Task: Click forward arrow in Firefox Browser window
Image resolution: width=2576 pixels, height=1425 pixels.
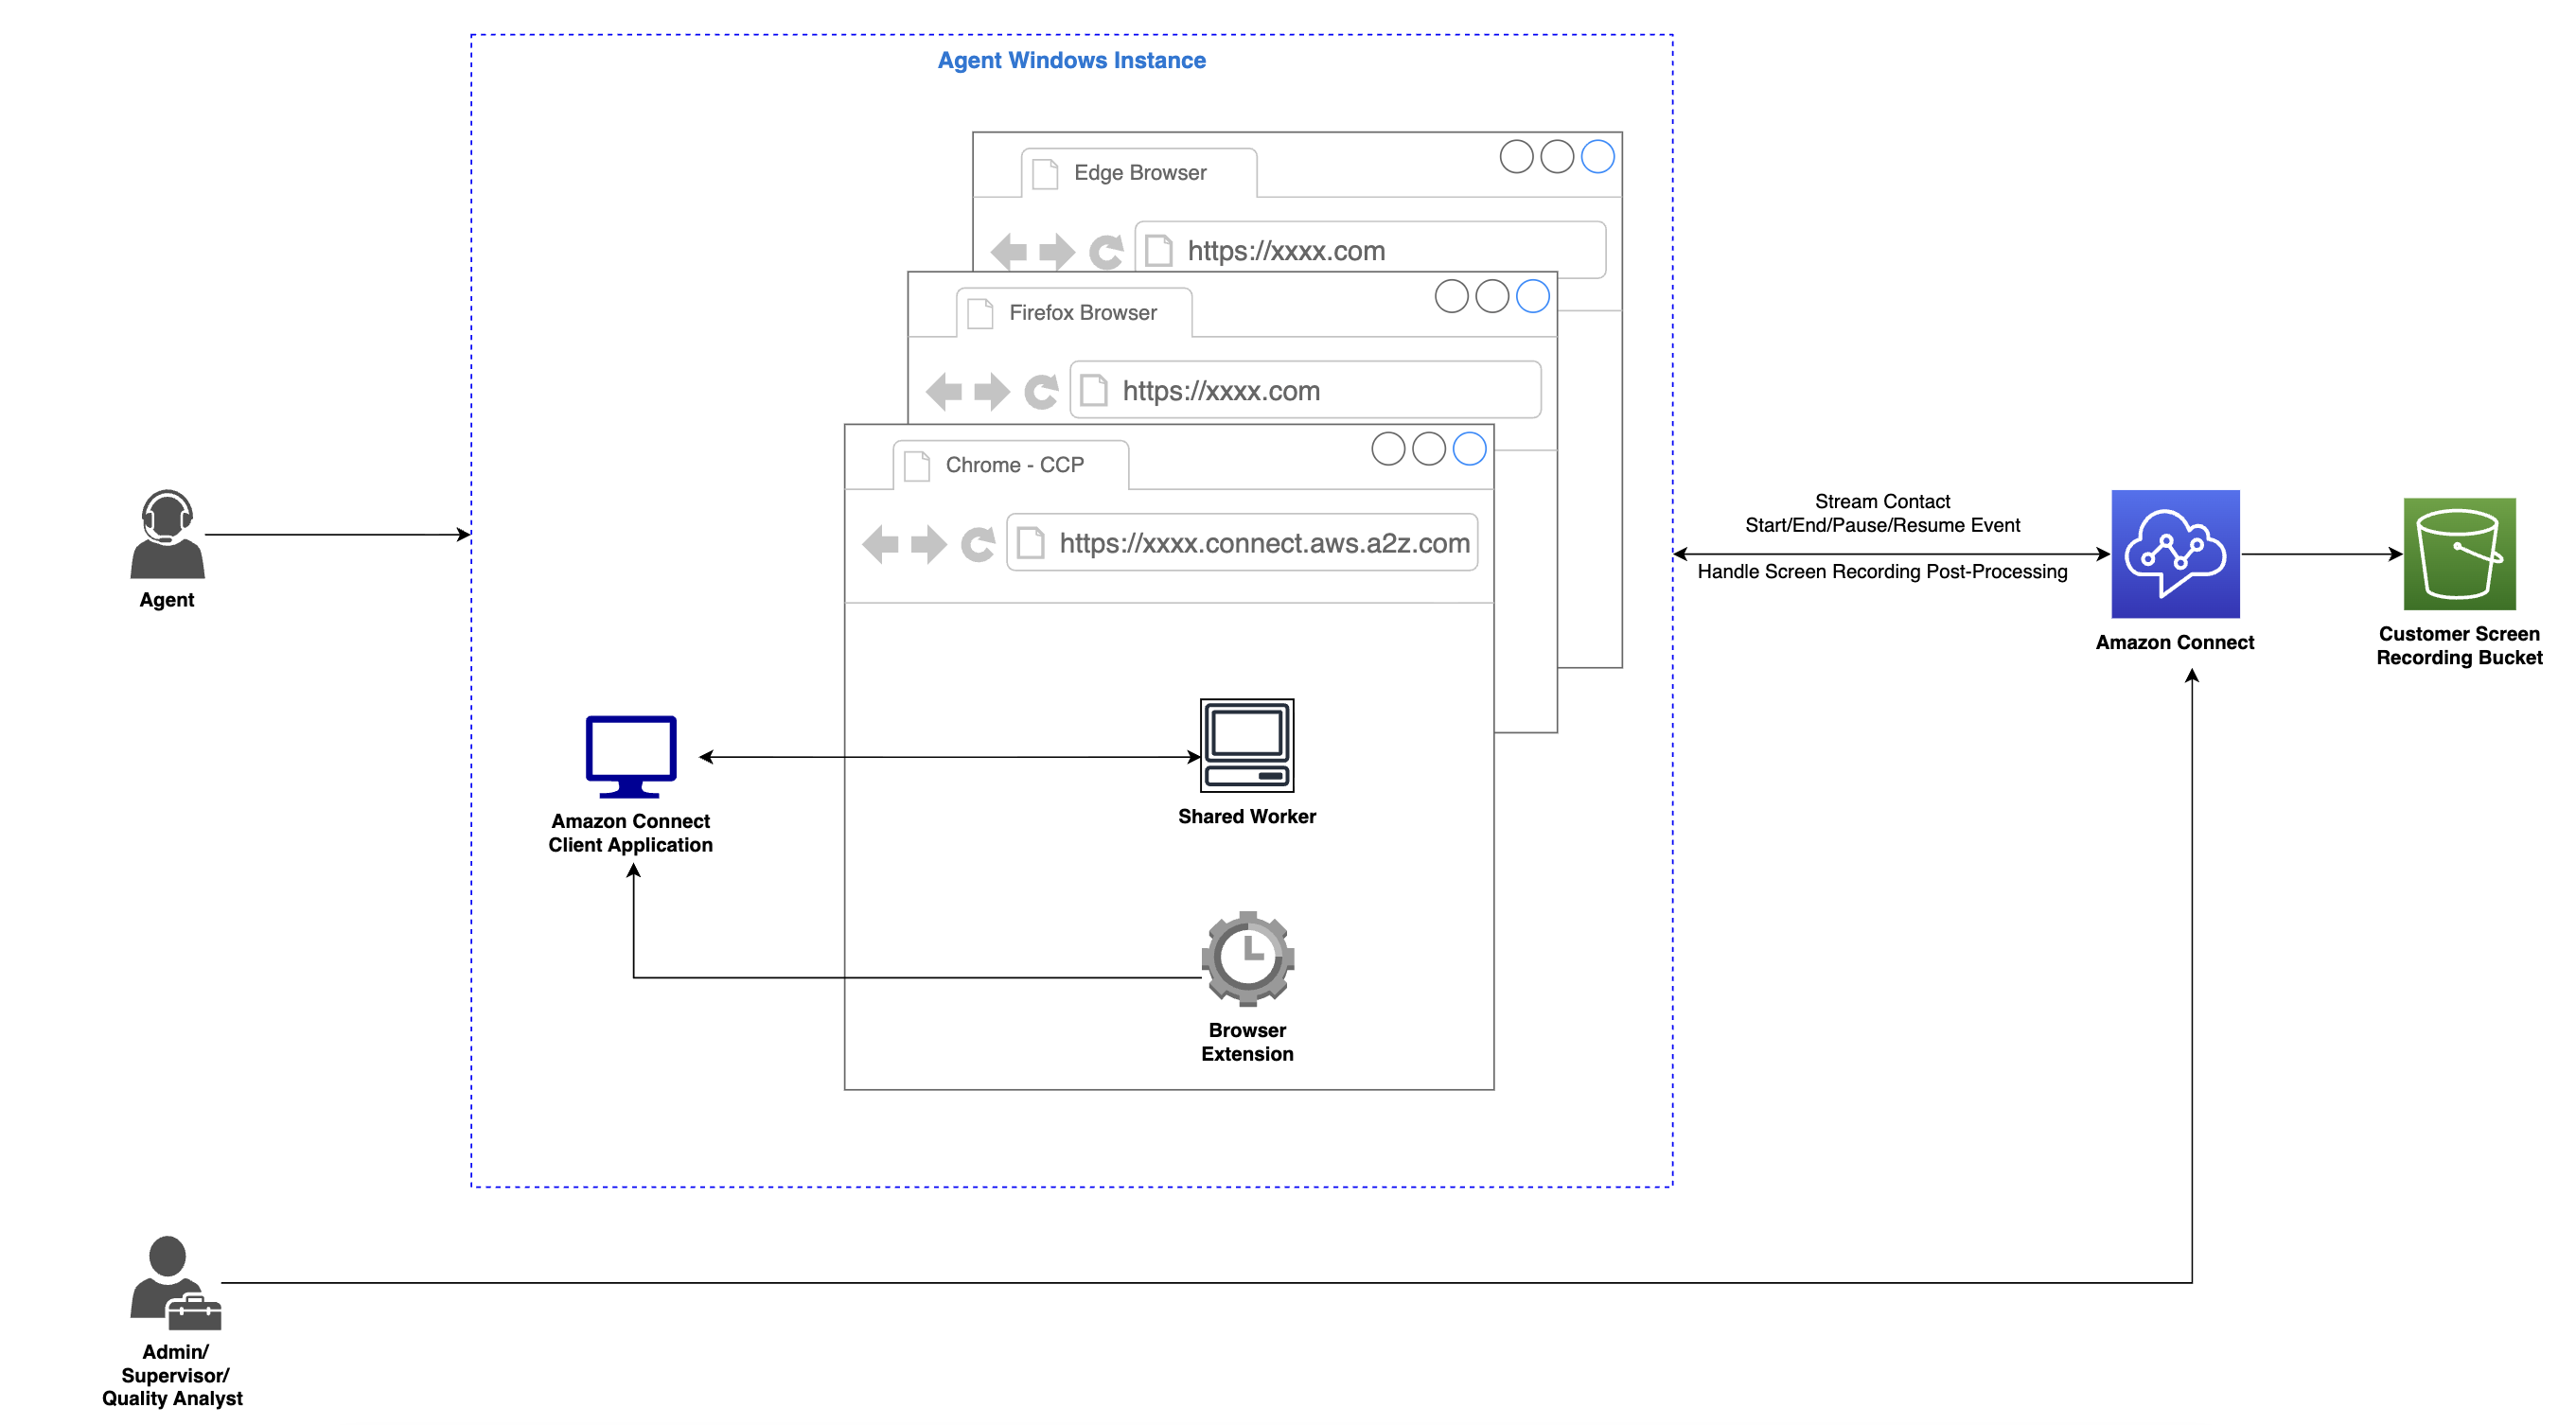Action: pos(992,391)
